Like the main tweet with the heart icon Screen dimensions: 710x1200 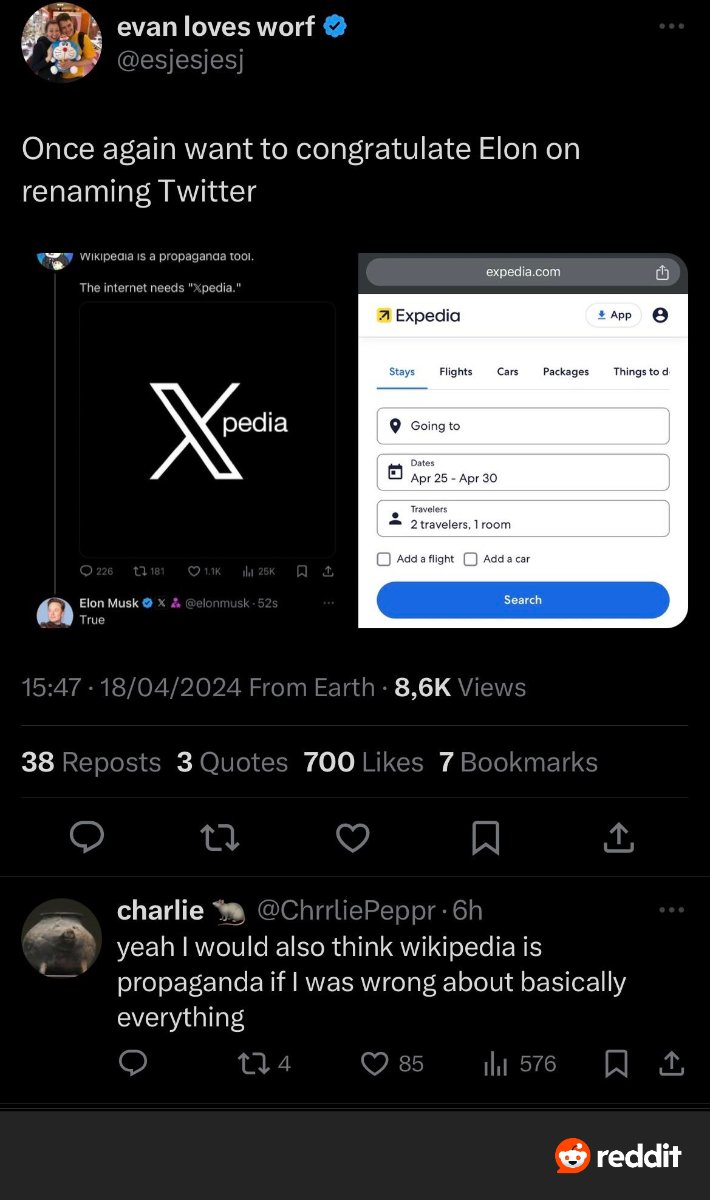(352, 837)
